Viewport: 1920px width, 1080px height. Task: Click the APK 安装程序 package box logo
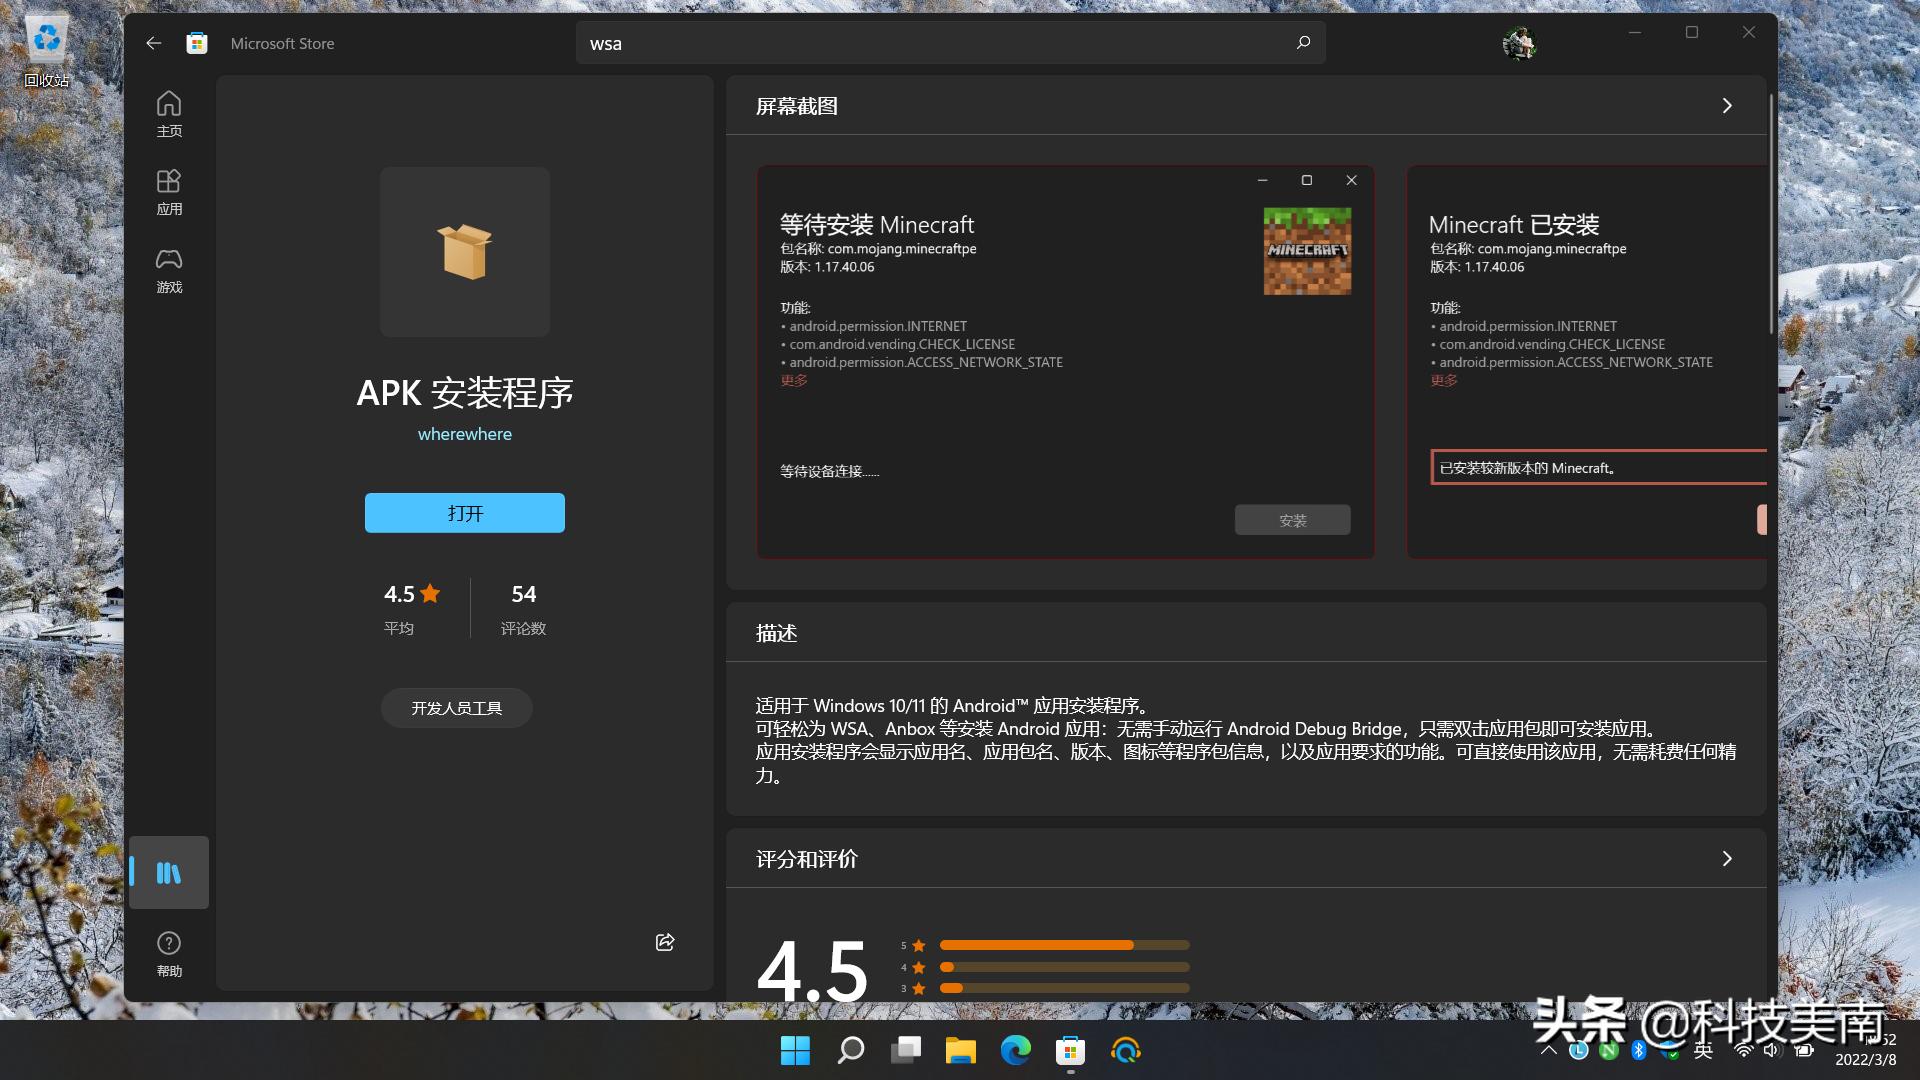point(464,251)
